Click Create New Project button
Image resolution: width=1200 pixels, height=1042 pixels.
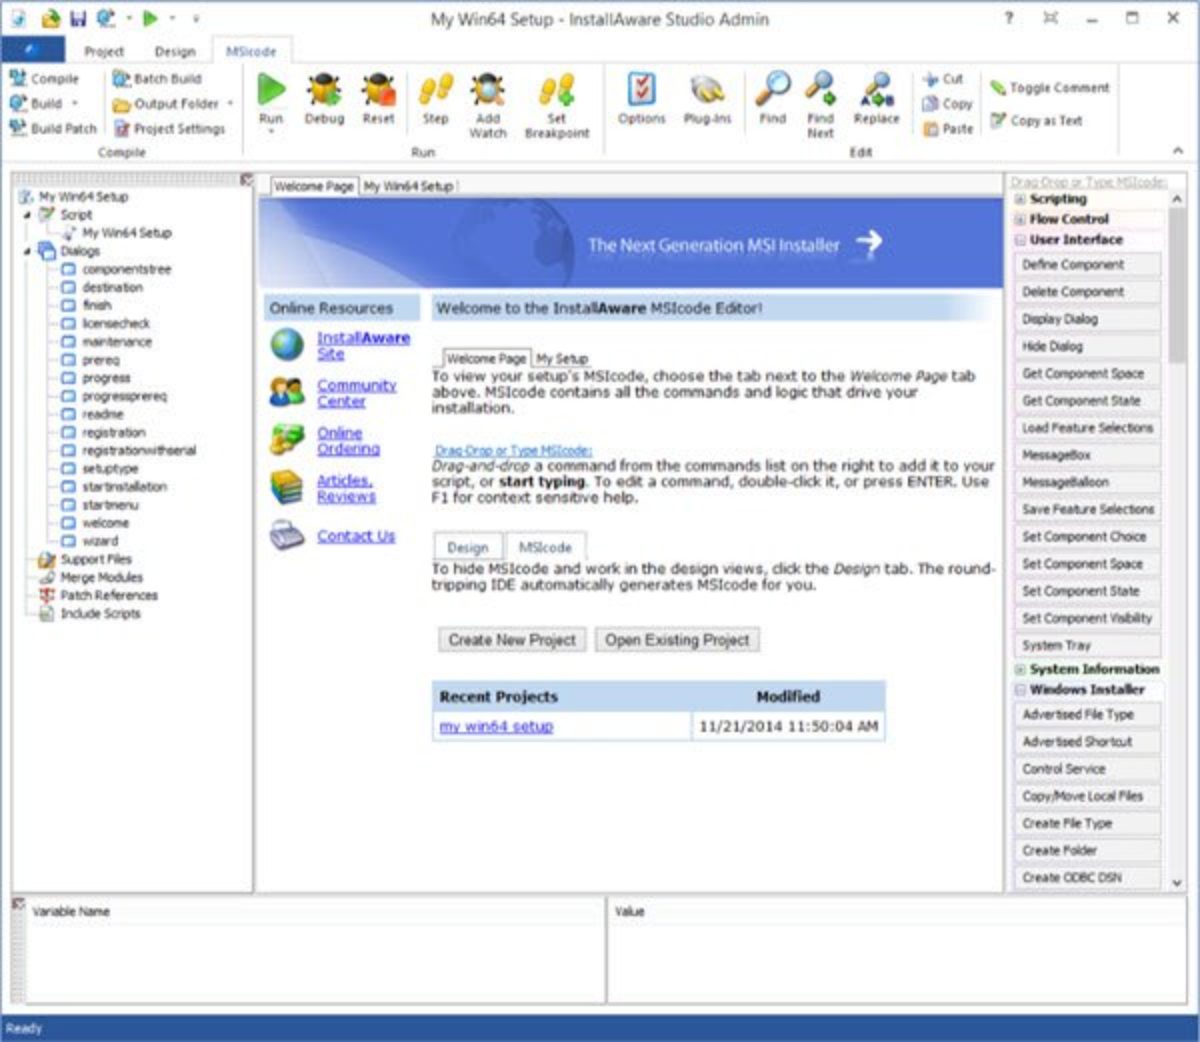512,640
